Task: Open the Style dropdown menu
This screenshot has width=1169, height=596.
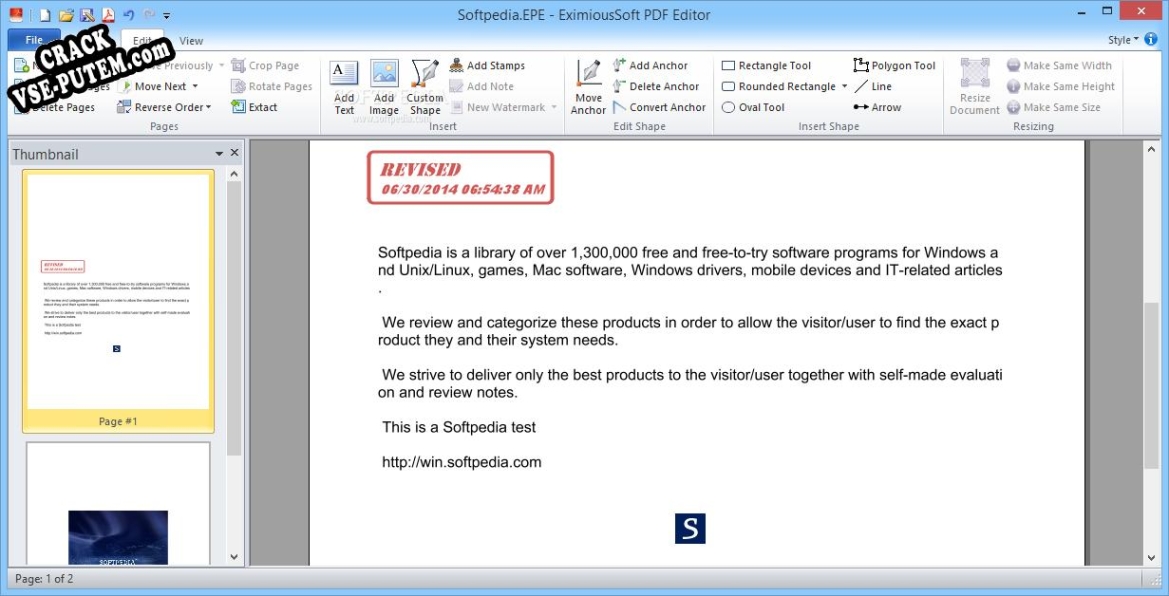Action: [x=1123, y=40]
